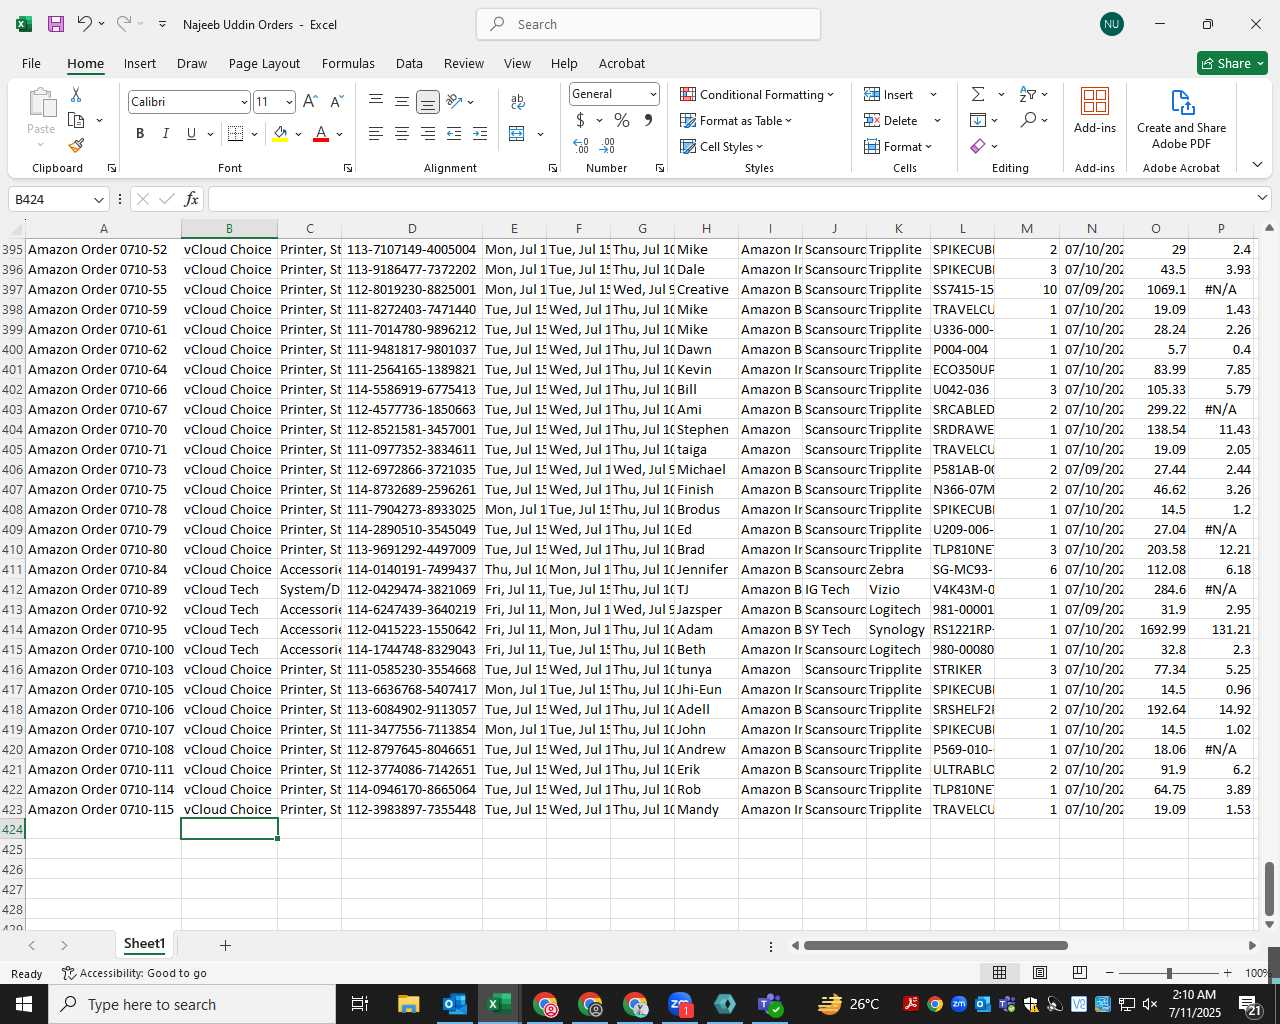The width and height of the screenshot is (1280, 1024).
Task: Click Decrease Indent icon
Action: pyautogui.click(x=454, y=133)
